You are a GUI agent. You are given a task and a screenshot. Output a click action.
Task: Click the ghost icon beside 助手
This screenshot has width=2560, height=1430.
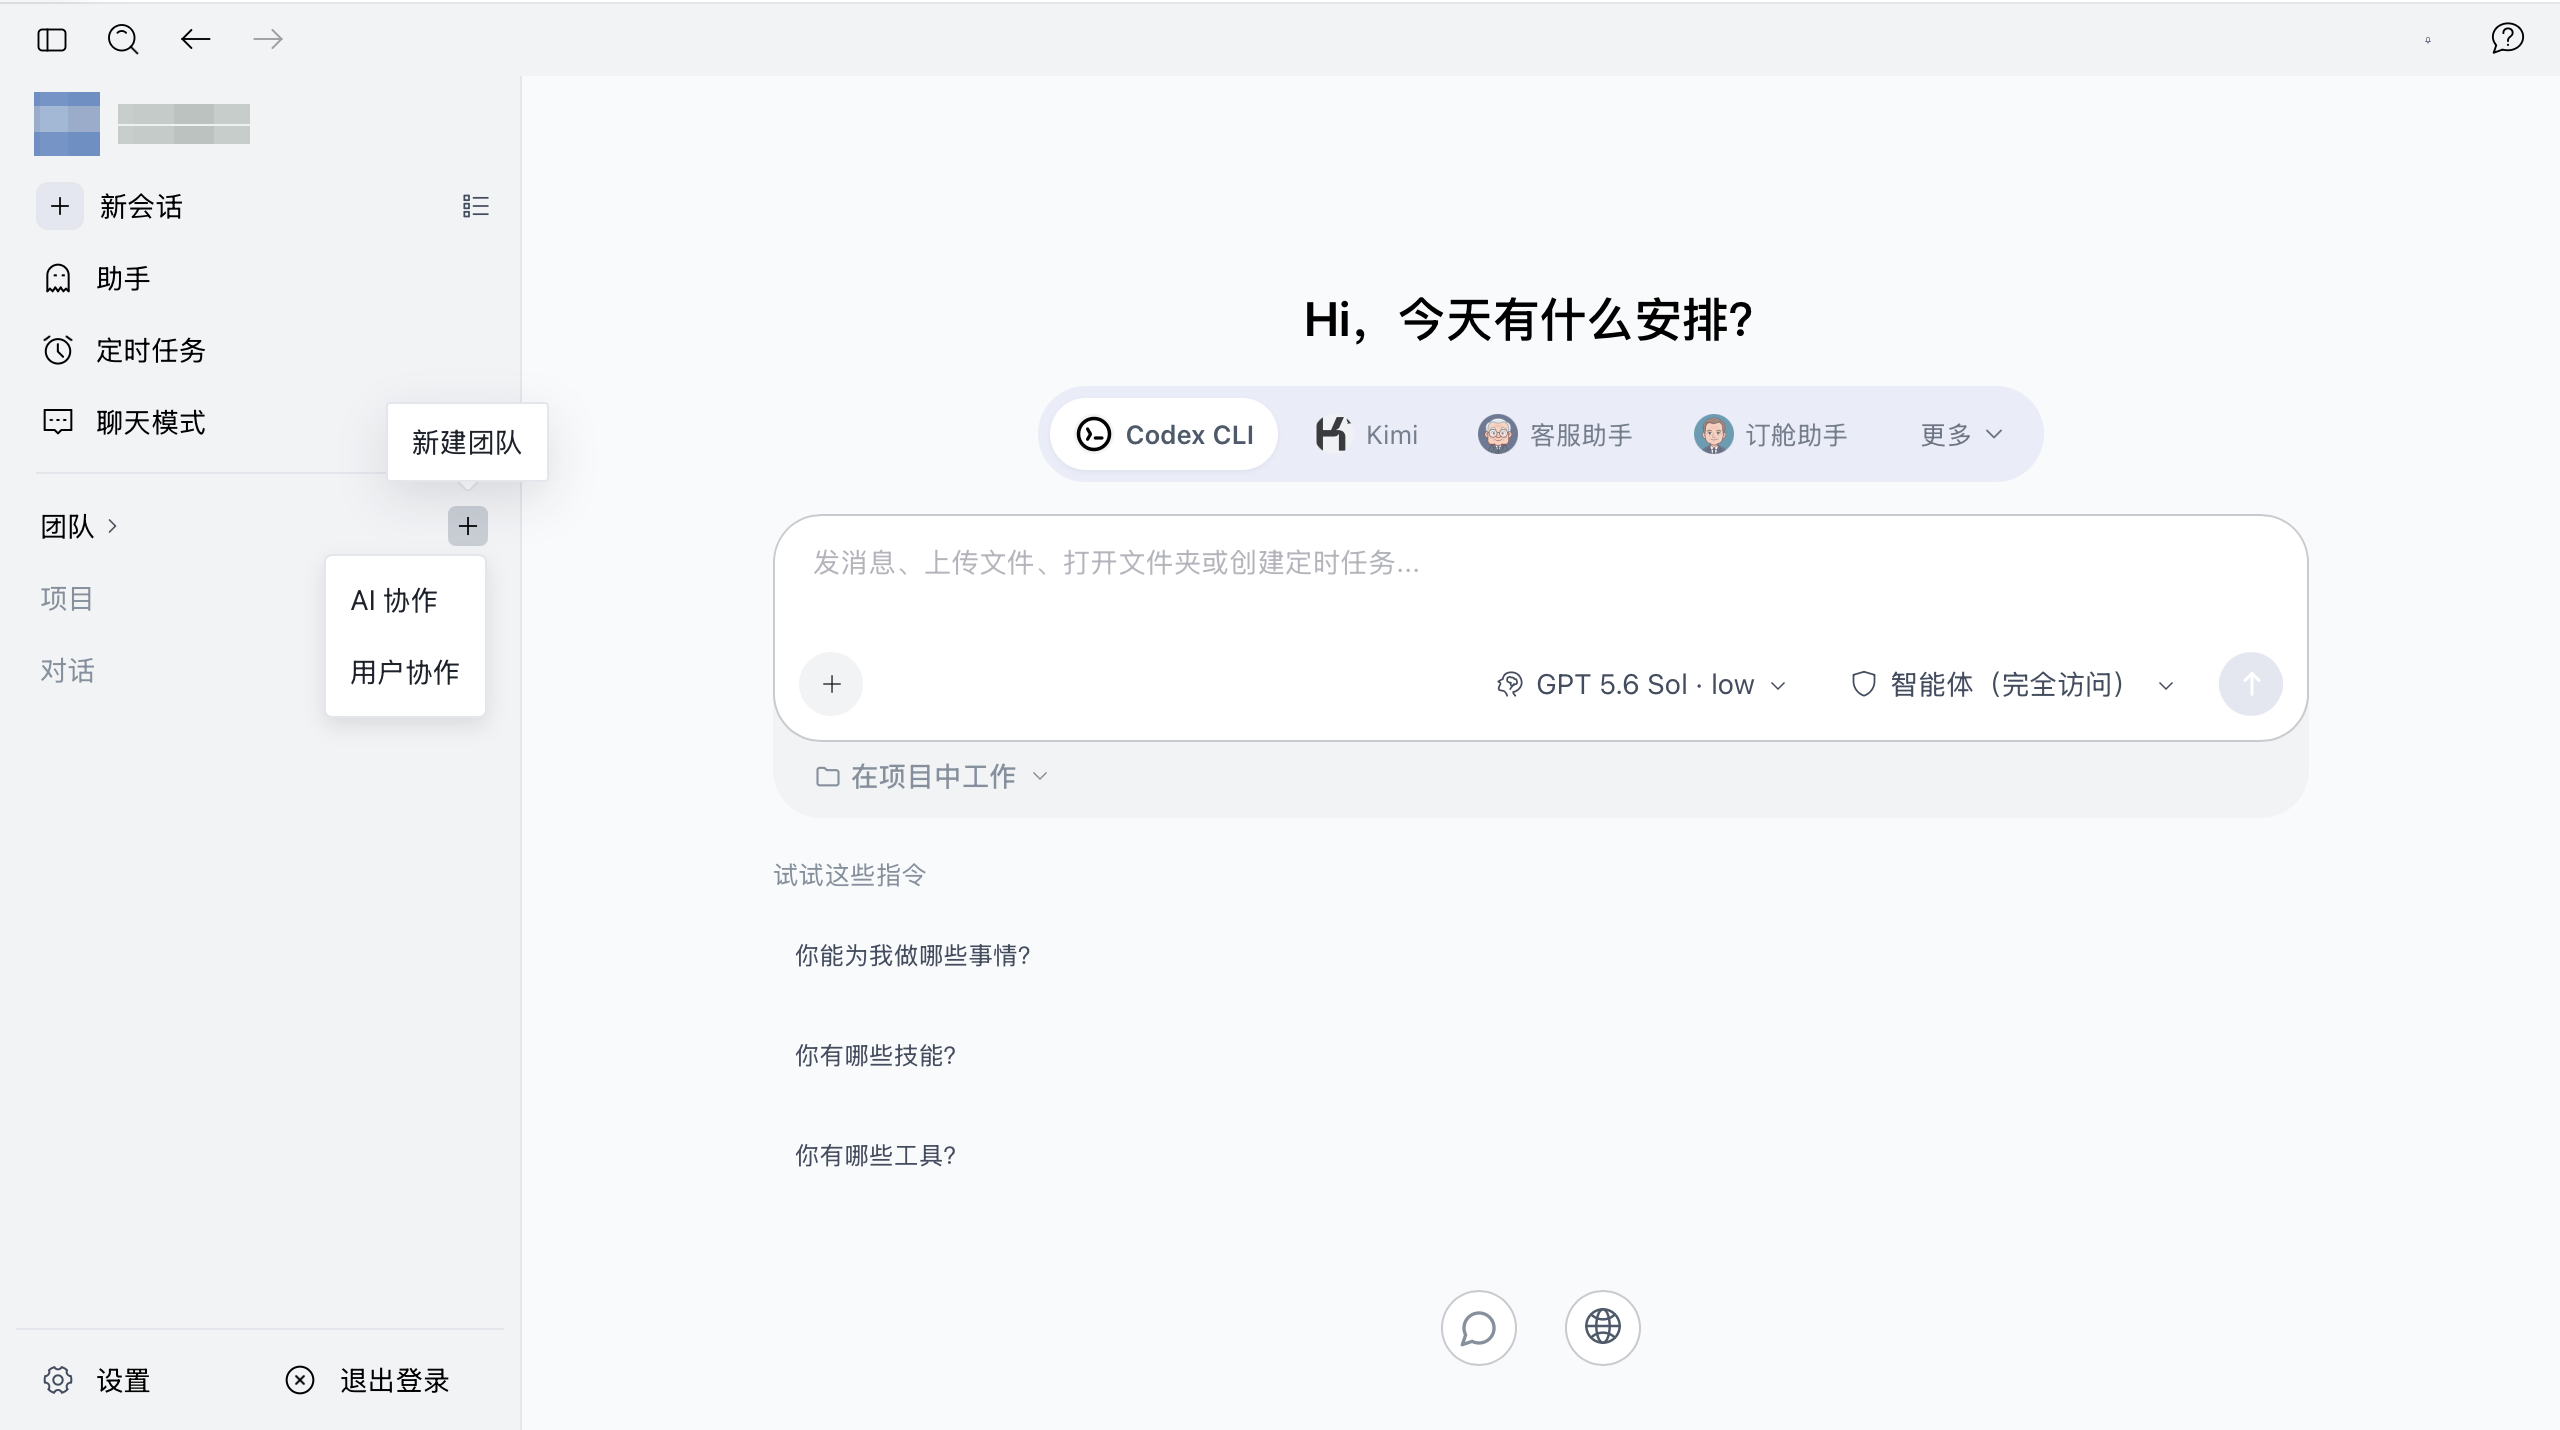pyautogui.click(x=58, y=279)
